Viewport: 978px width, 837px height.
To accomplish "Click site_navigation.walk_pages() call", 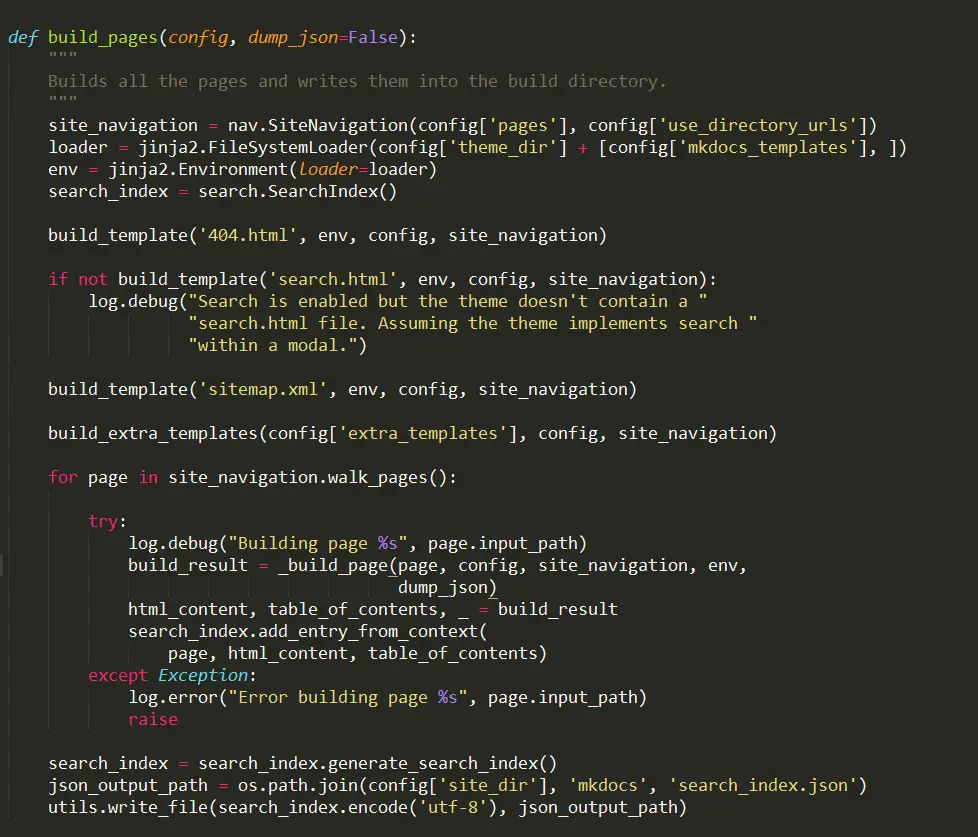I will click(x=307, y=477).
